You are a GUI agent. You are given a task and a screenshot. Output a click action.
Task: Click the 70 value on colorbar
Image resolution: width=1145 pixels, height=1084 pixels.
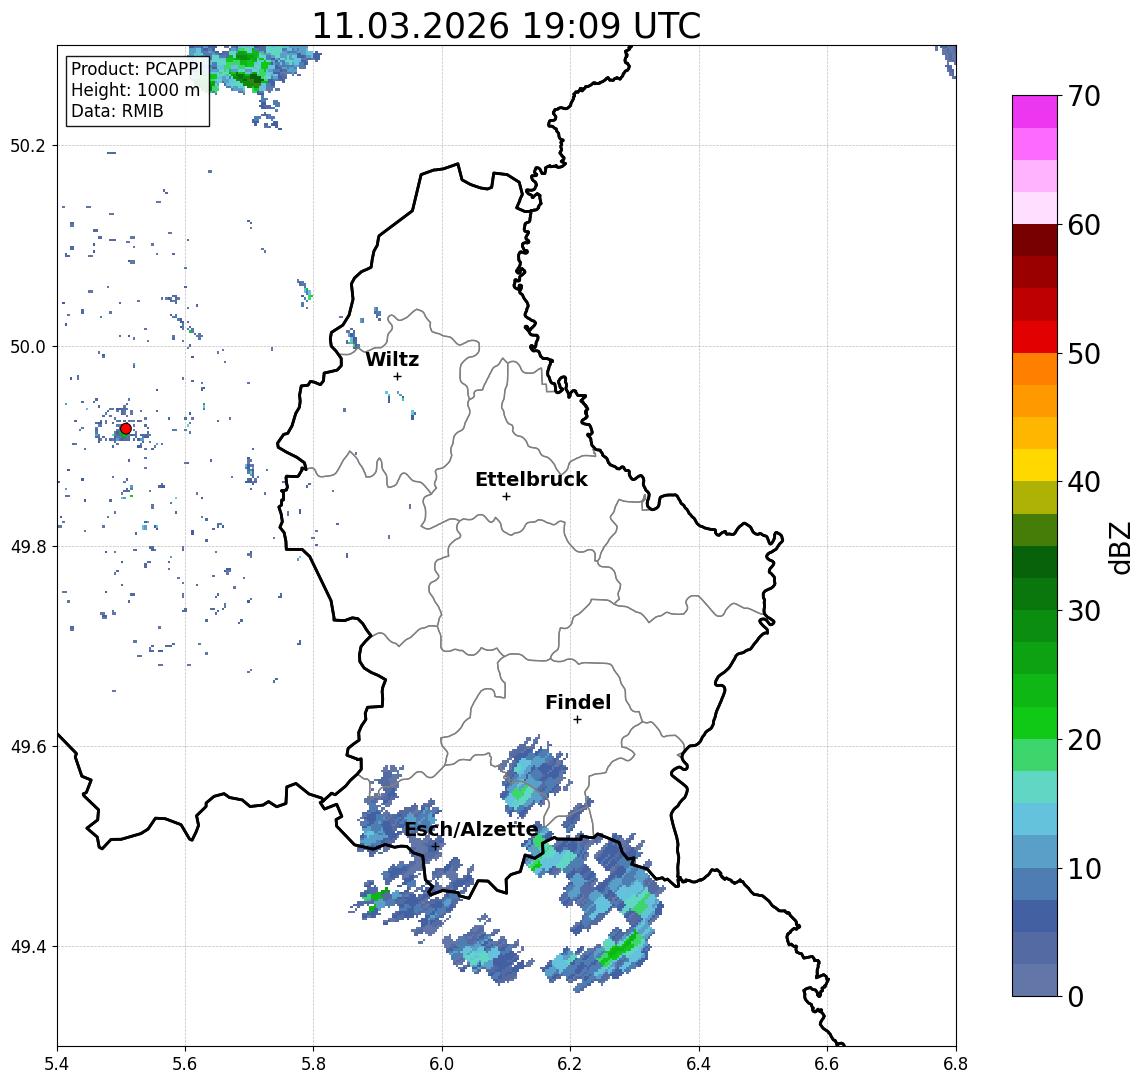tap(1084, 96)
